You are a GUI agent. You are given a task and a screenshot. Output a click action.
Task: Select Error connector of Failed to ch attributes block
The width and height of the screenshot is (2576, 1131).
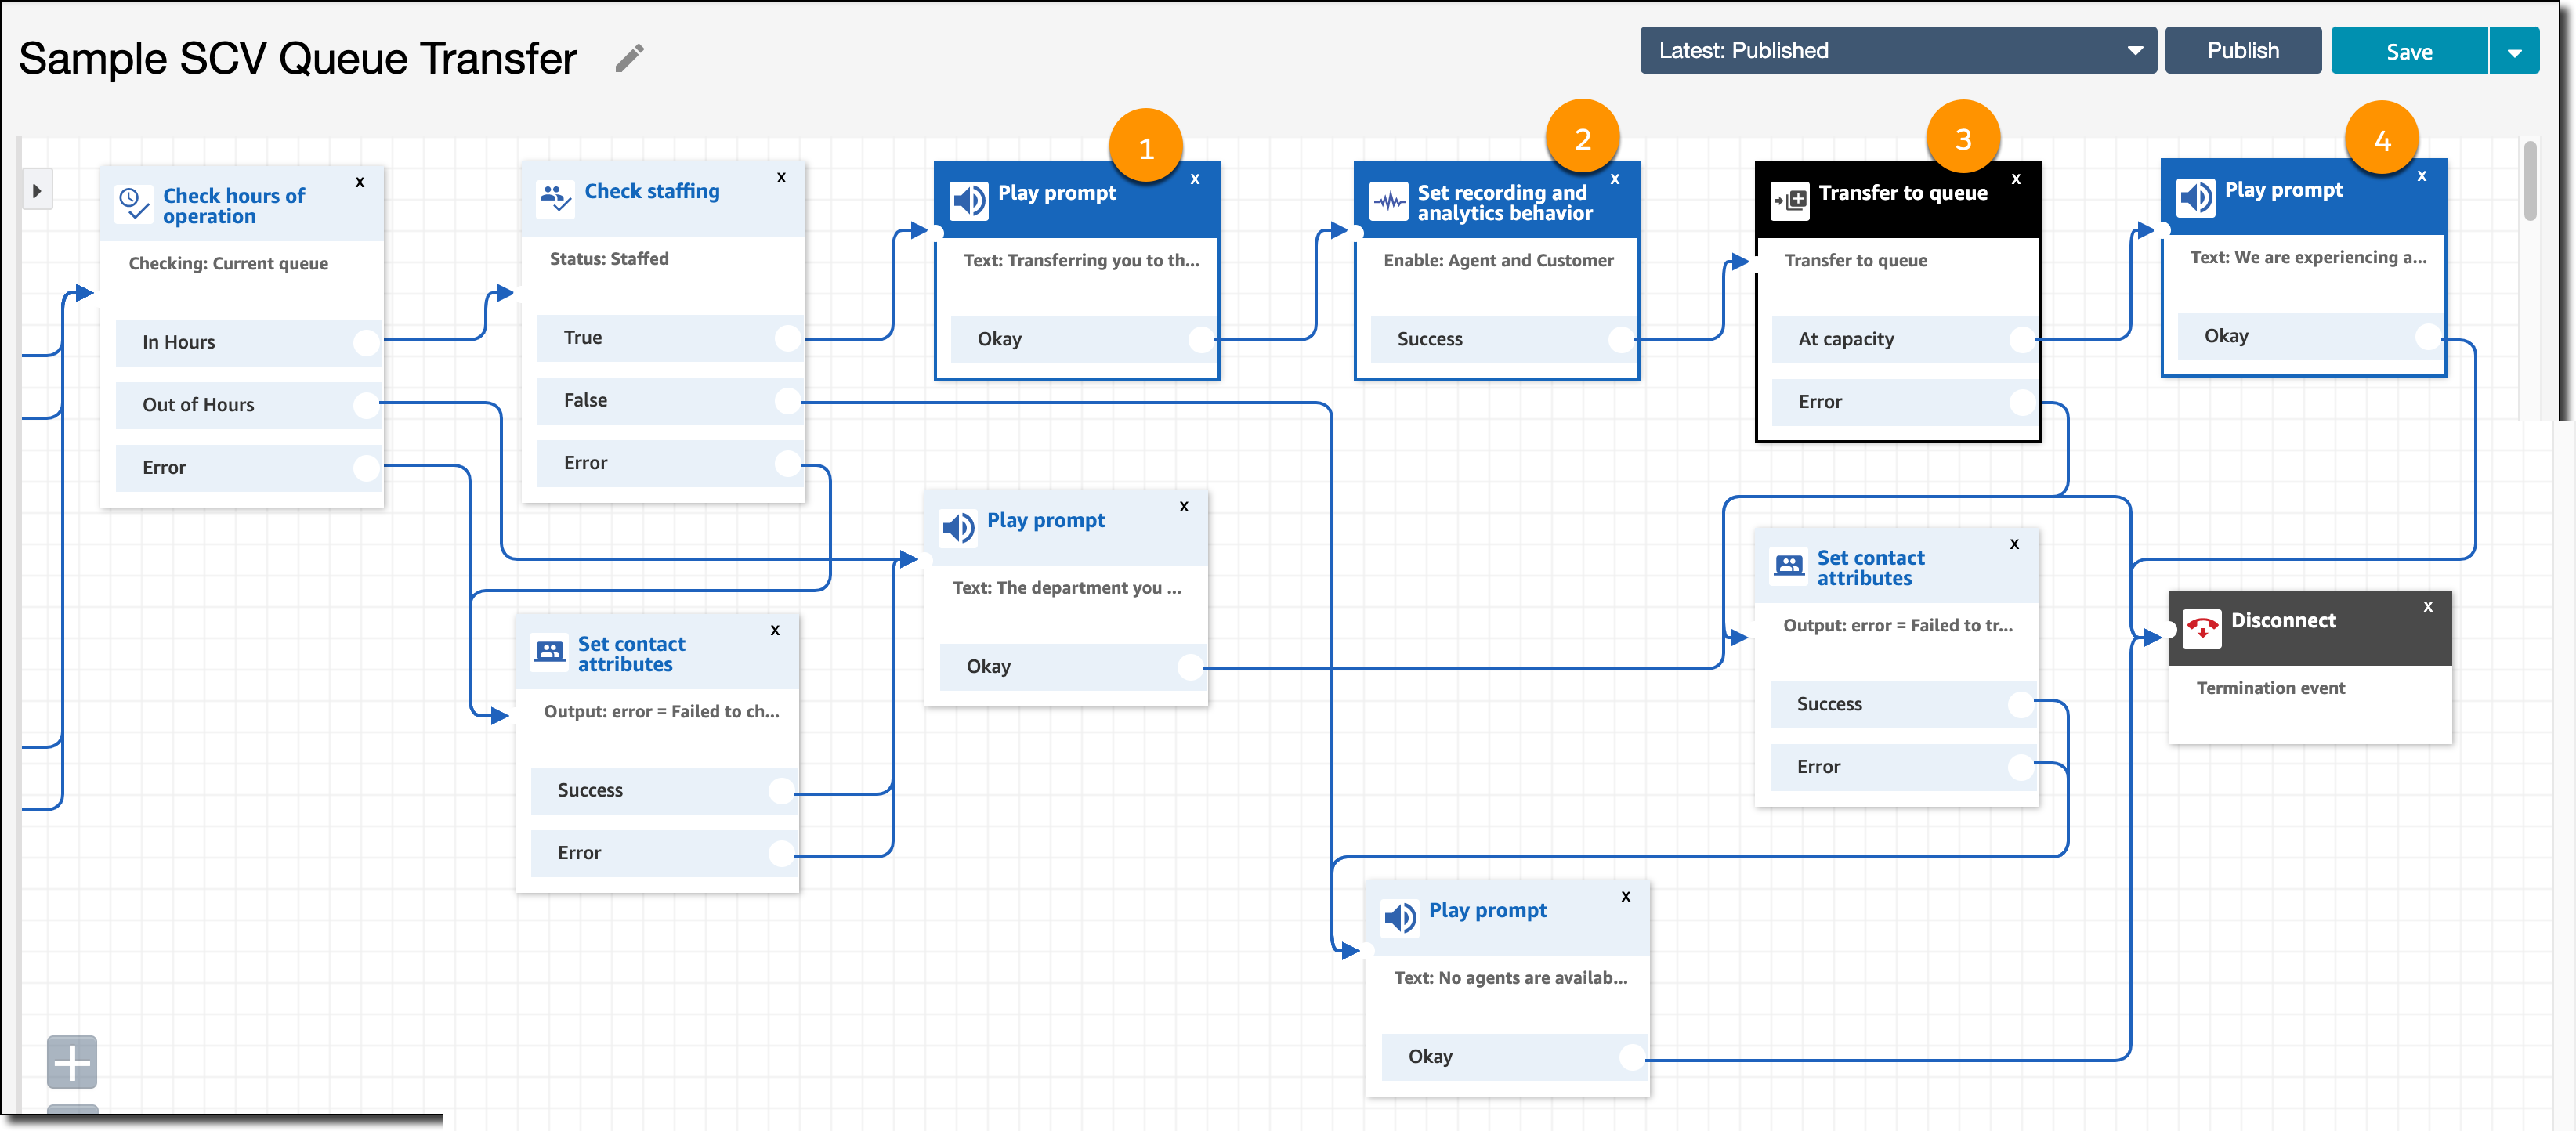tap(782, 854)
